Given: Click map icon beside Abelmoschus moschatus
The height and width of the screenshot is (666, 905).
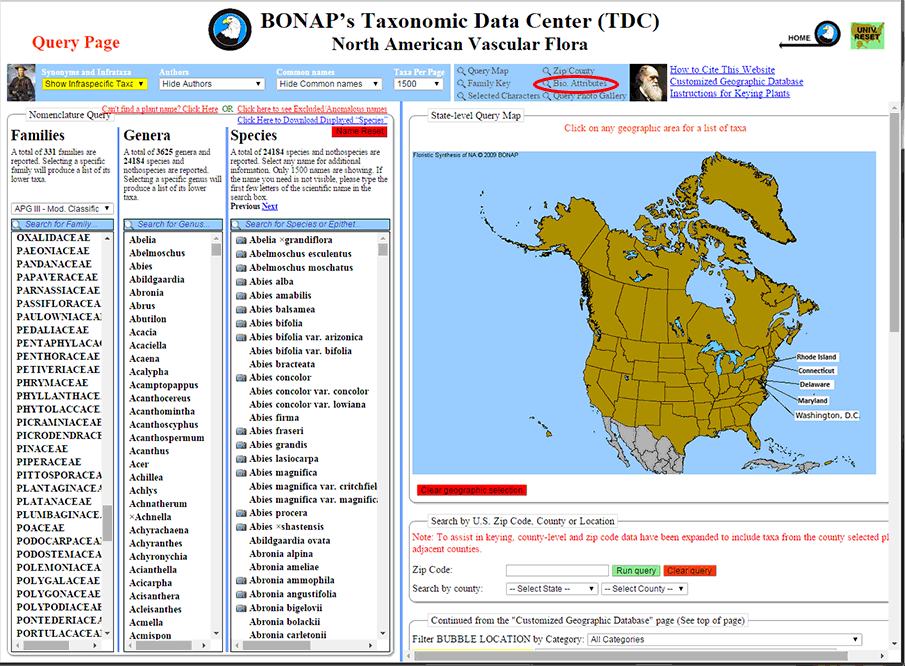Looking at the screenshot, I should click(241, 268).
